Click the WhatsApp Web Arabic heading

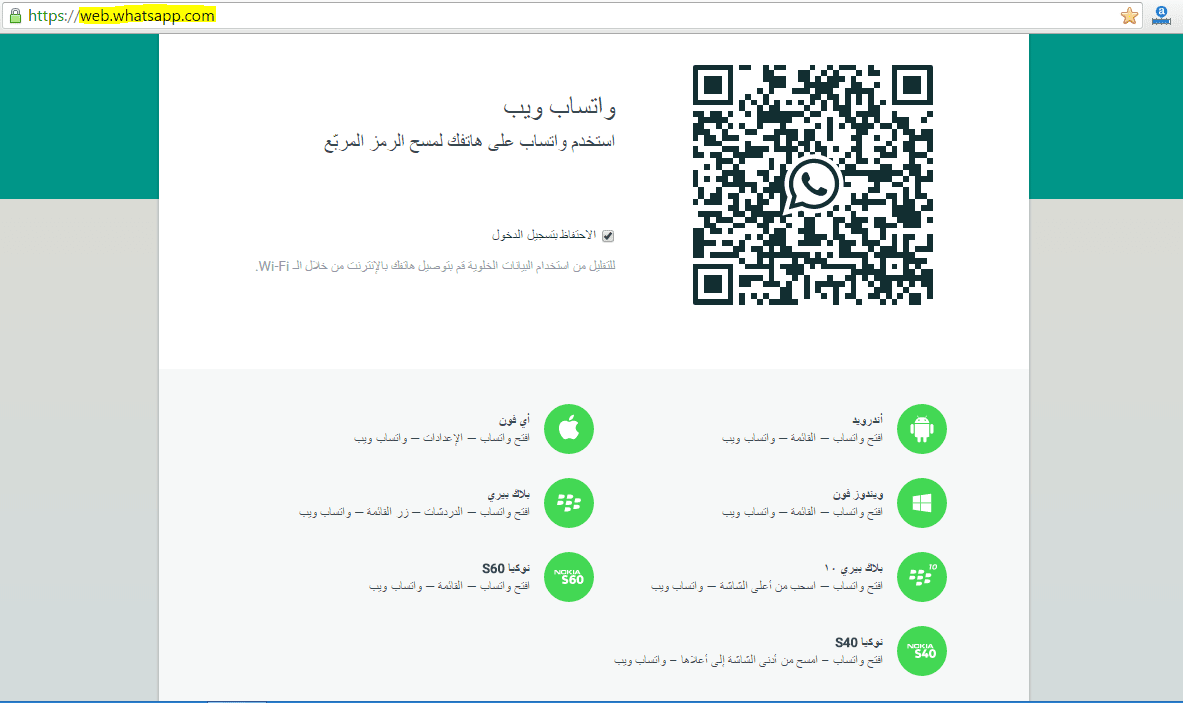[x=560, y=108]
